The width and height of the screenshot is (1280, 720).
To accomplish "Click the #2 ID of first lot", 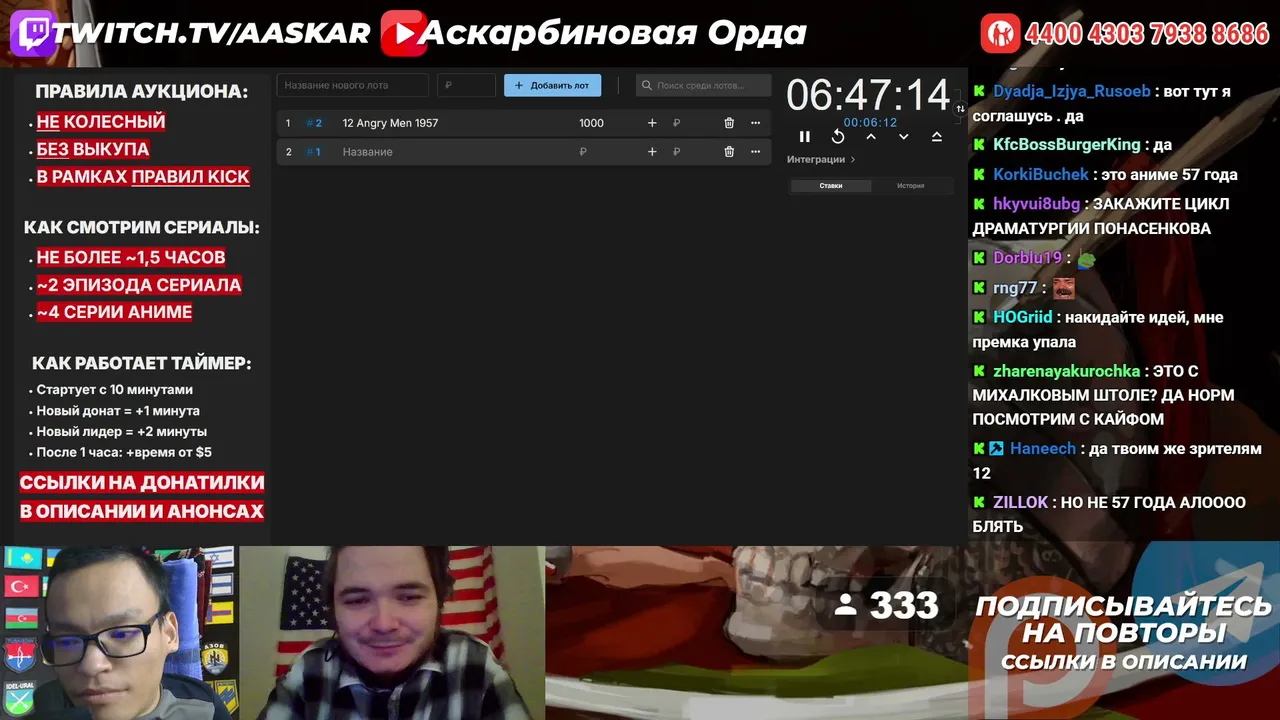I will (x=314, y=123).
